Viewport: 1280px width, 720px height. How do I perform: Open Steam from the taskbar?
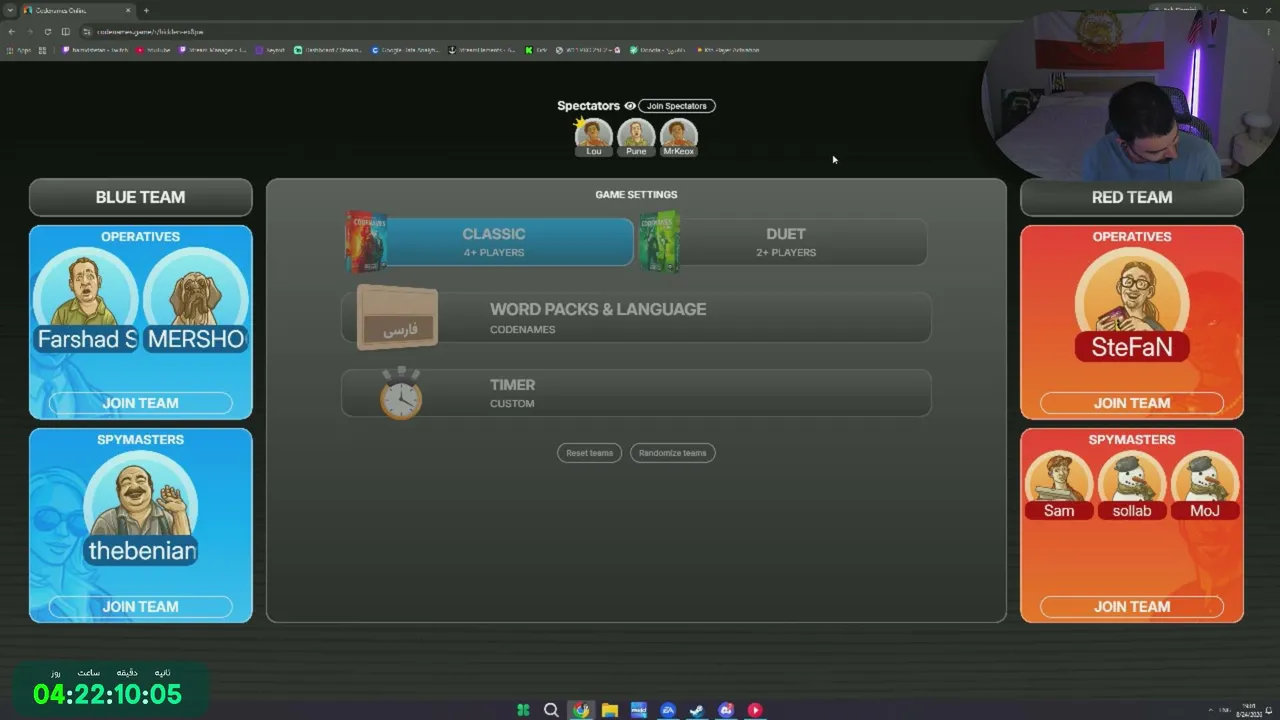(x=697, y=710)
